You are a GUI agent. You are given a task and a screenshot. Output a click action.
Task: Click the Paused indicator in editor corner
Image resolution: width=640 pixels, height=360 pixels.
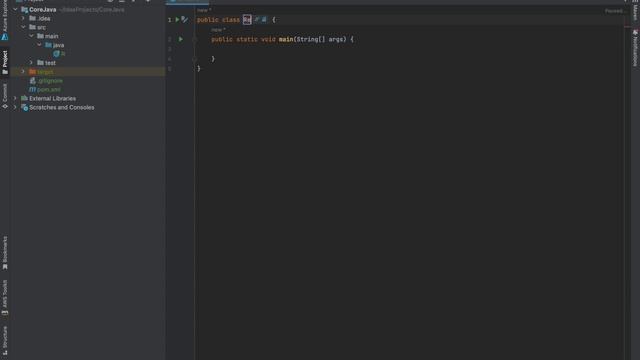pyautogui.click(x=615, y=11)
